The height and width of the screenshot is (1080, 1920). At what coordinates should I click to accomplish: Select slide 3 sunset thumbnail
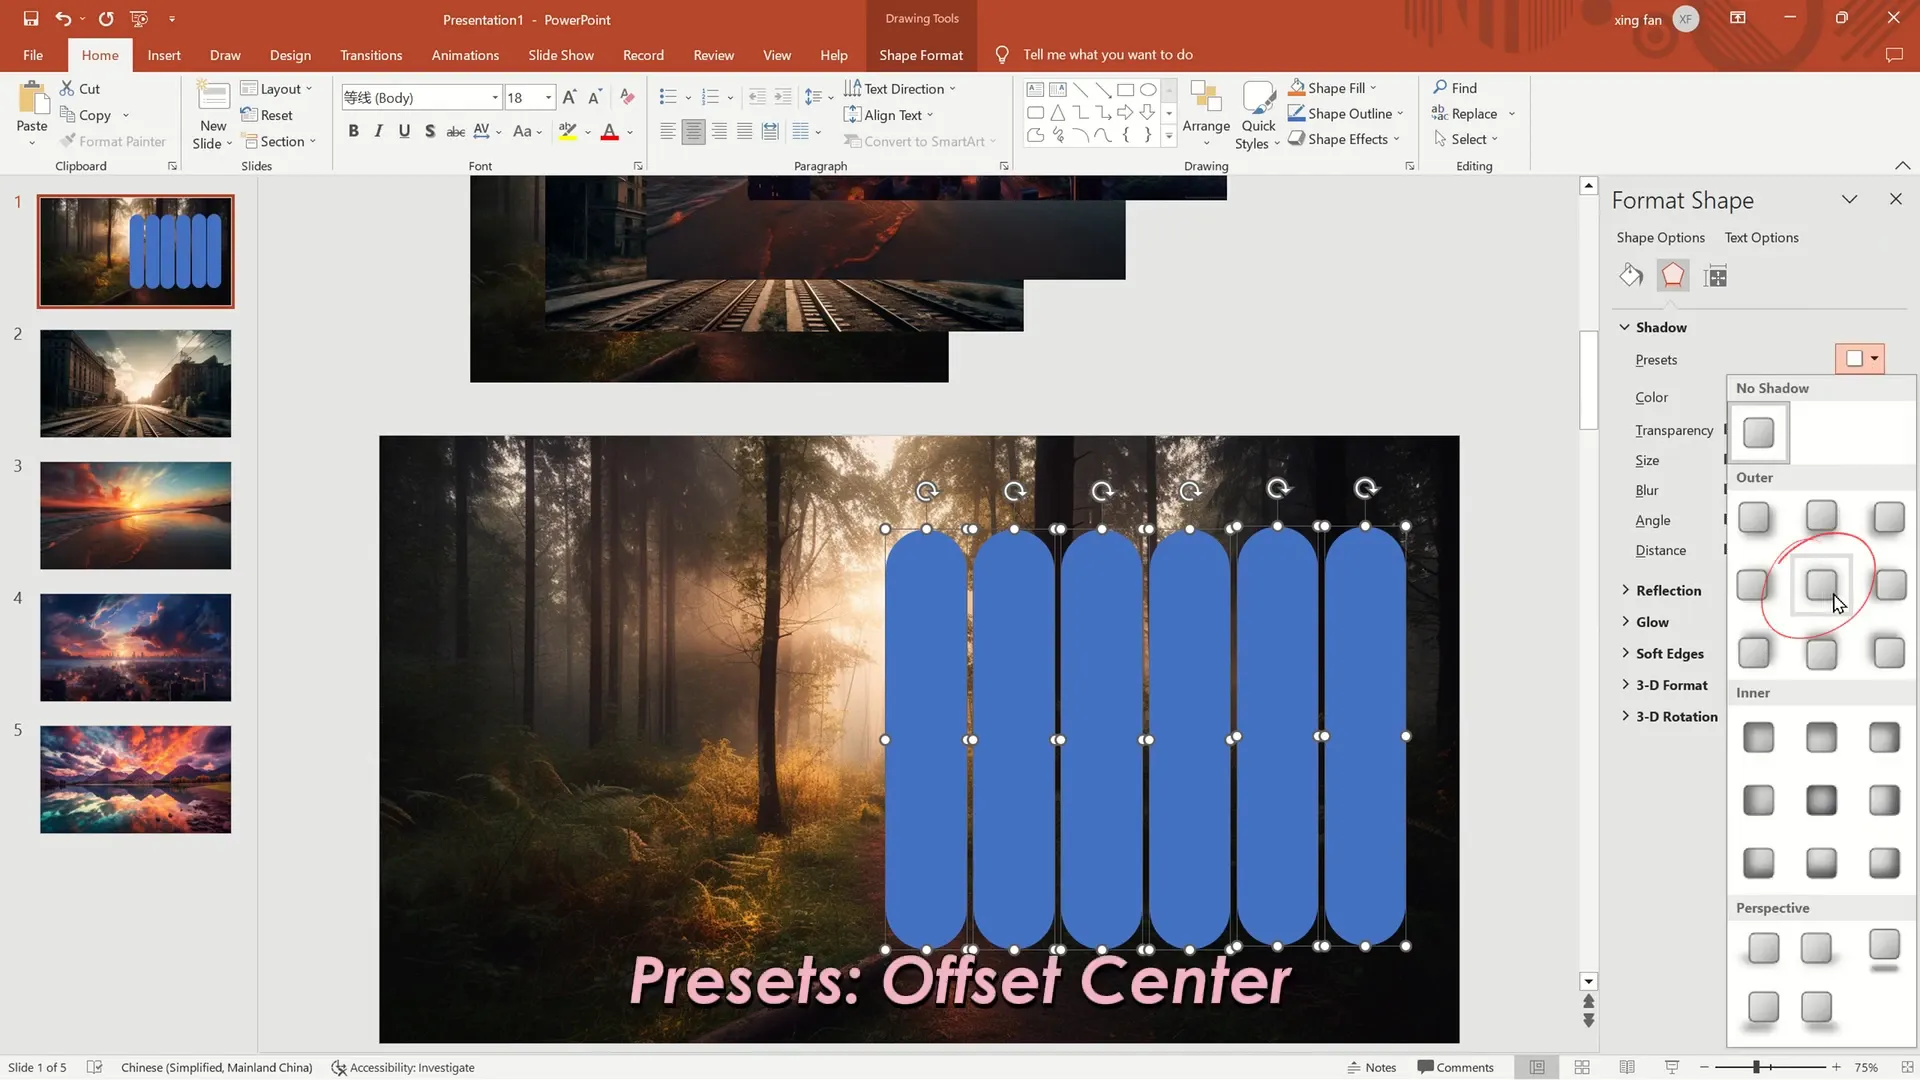pyautogui.click(x=135, y=516)
